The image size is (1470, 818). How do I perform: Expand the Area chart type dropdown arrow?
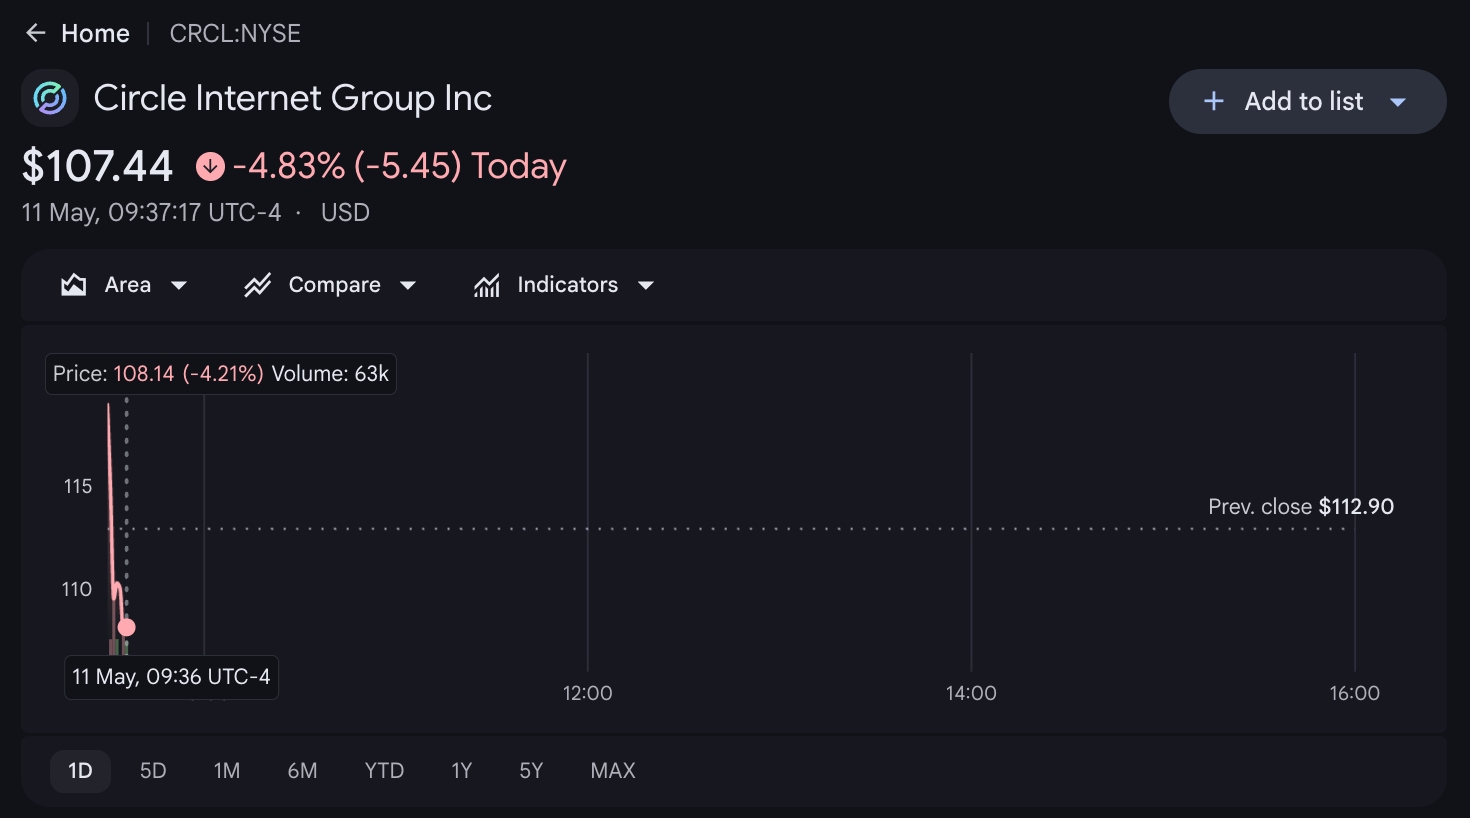point(179,286)
